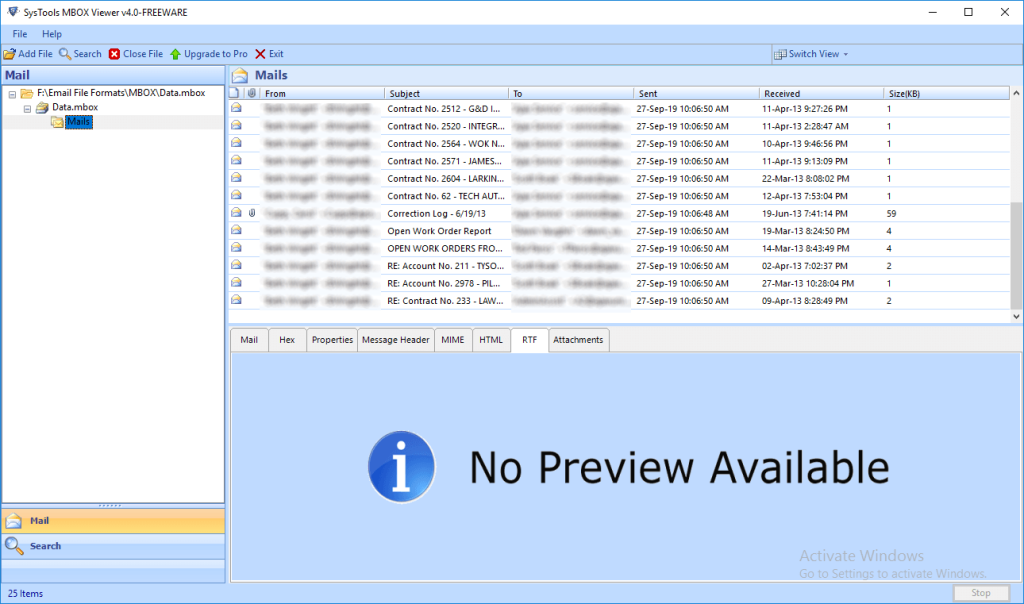Viewport: 1024px width, 604px height.
Task: Click the mail list scroll up arrow
Action: 1016,93
